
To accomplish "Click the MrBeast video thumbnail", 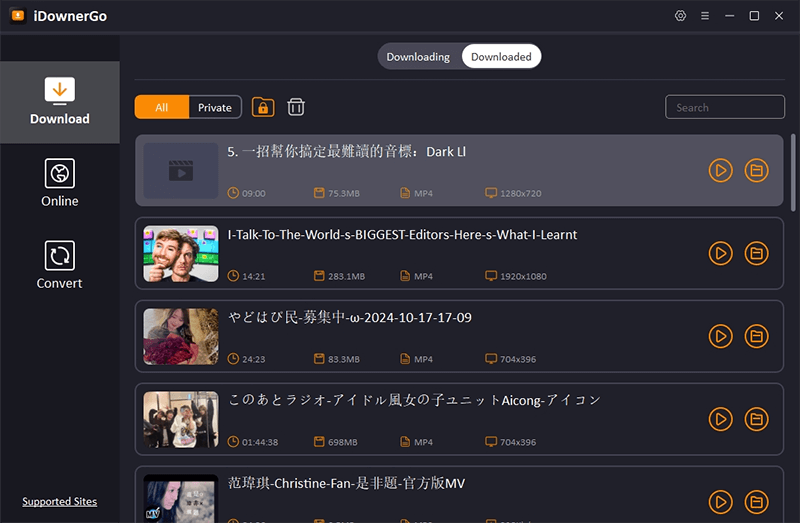I will point(181,253).
